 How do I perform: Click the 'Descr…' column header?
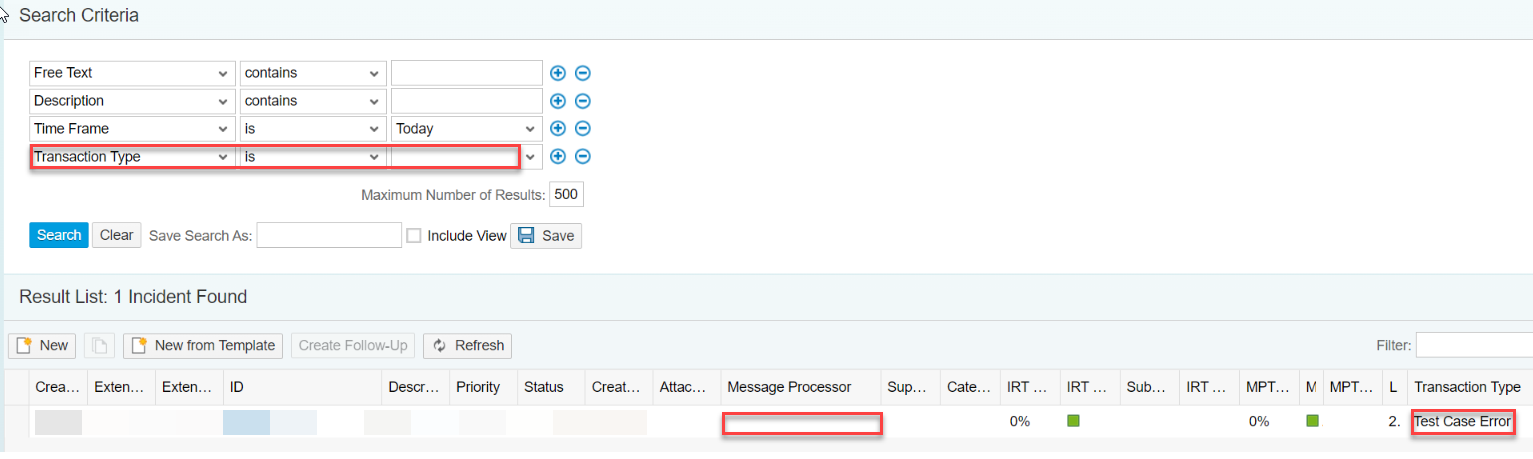415,387
